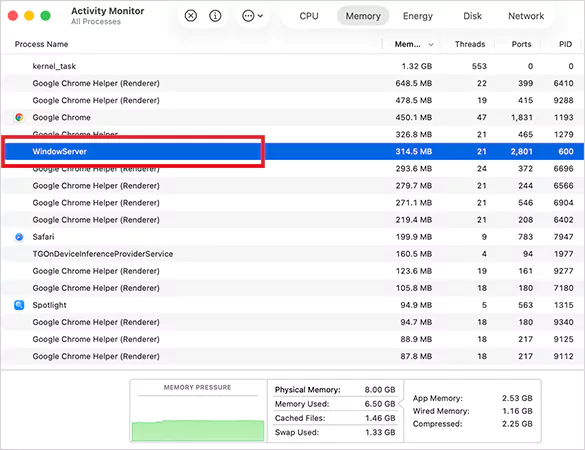Sort by Threads column header

[470, 44]
